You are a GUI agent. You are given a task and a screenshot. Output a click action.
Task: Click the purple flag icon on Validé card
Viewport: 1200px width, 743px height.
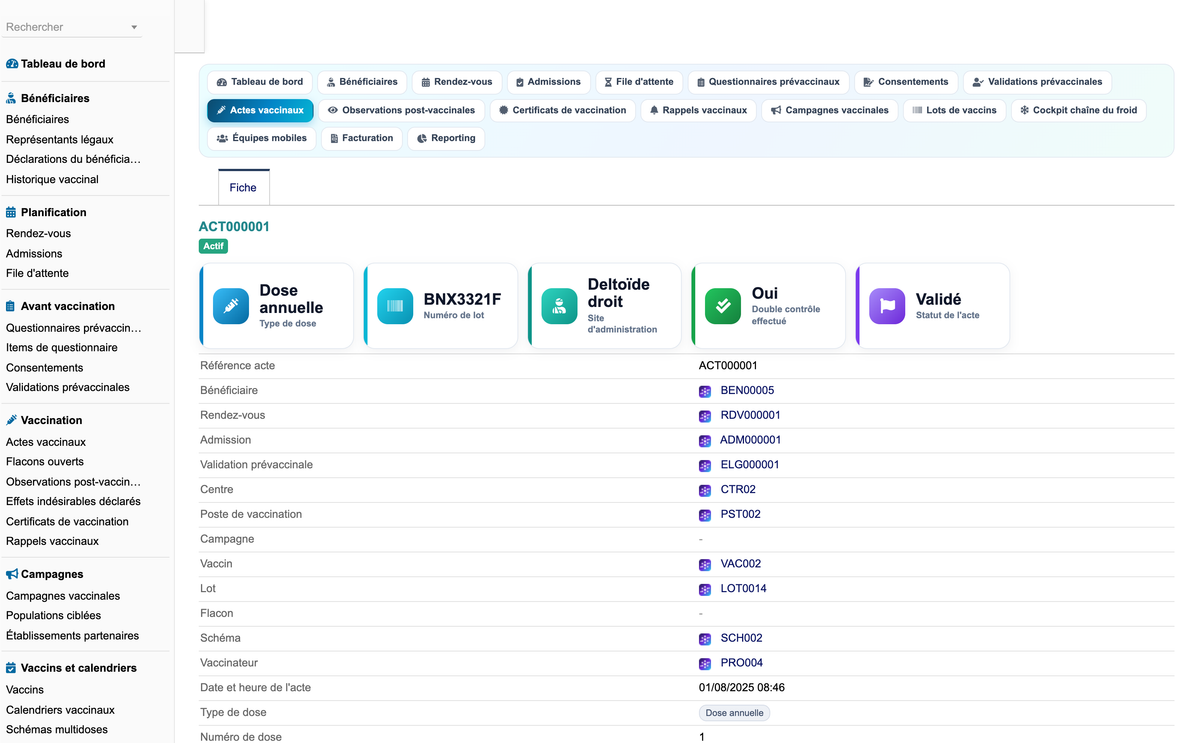[887, 306]
